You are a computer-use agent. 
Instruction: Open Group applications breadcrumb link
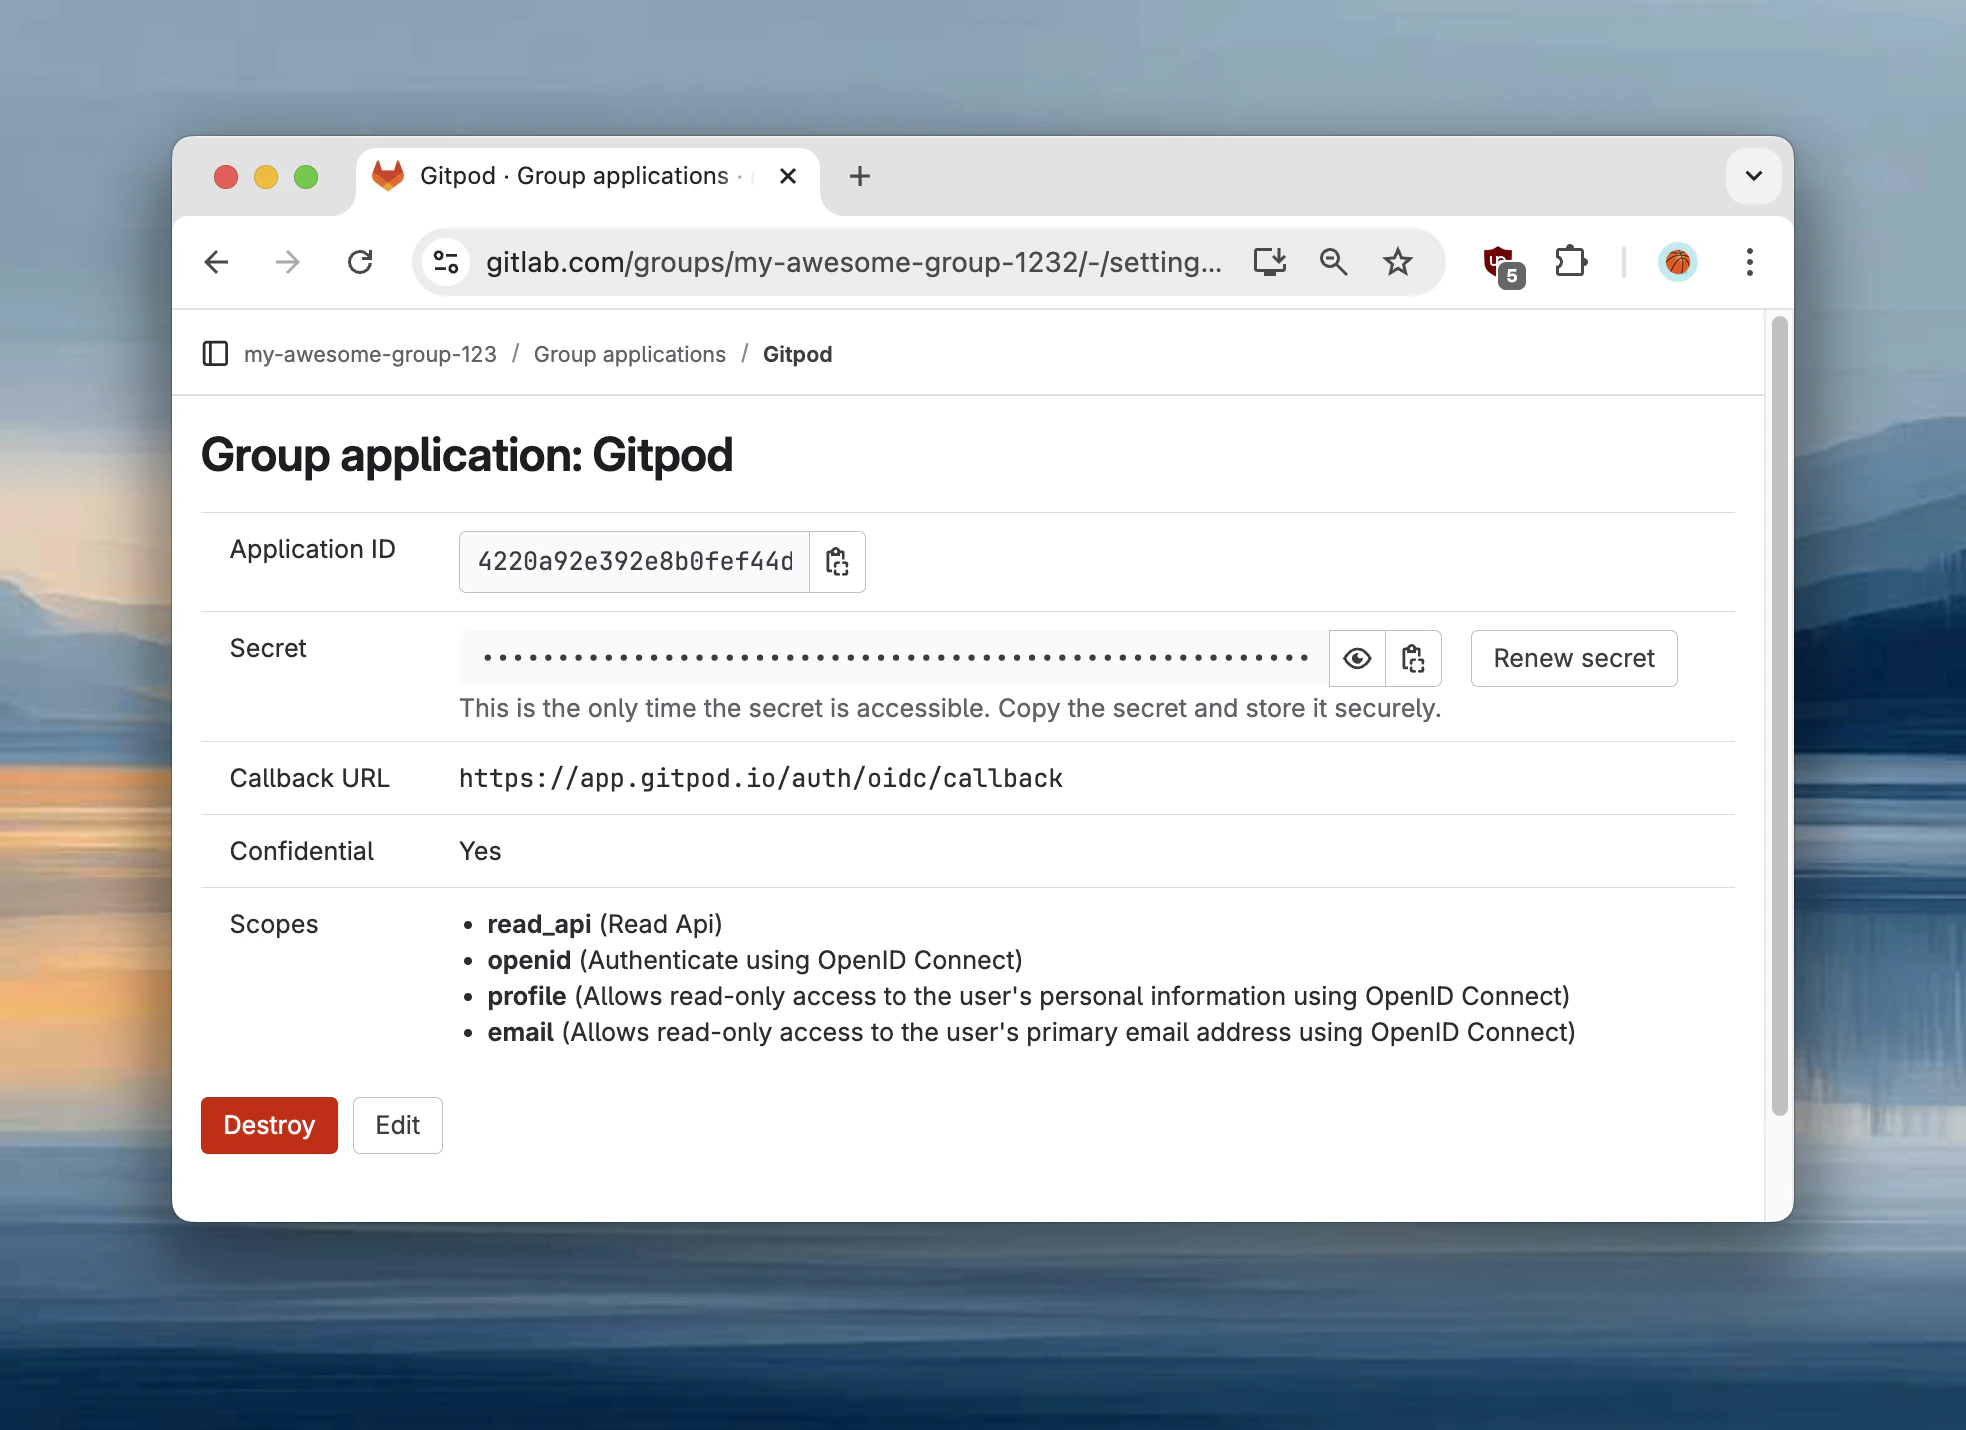tap(630, 354)
